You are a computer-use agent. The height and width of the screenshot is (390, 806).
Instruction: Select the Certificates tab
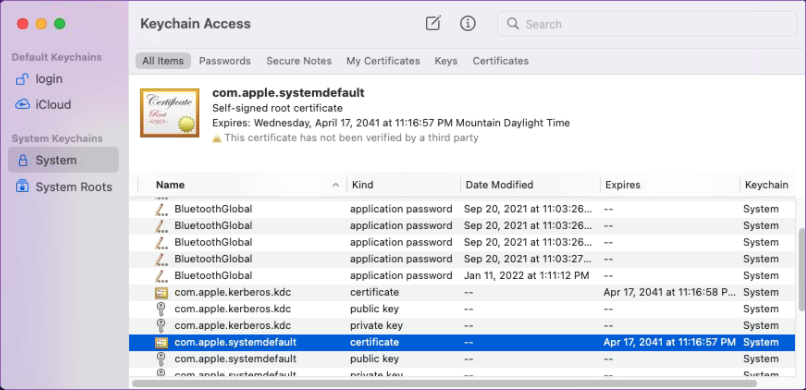501,61
